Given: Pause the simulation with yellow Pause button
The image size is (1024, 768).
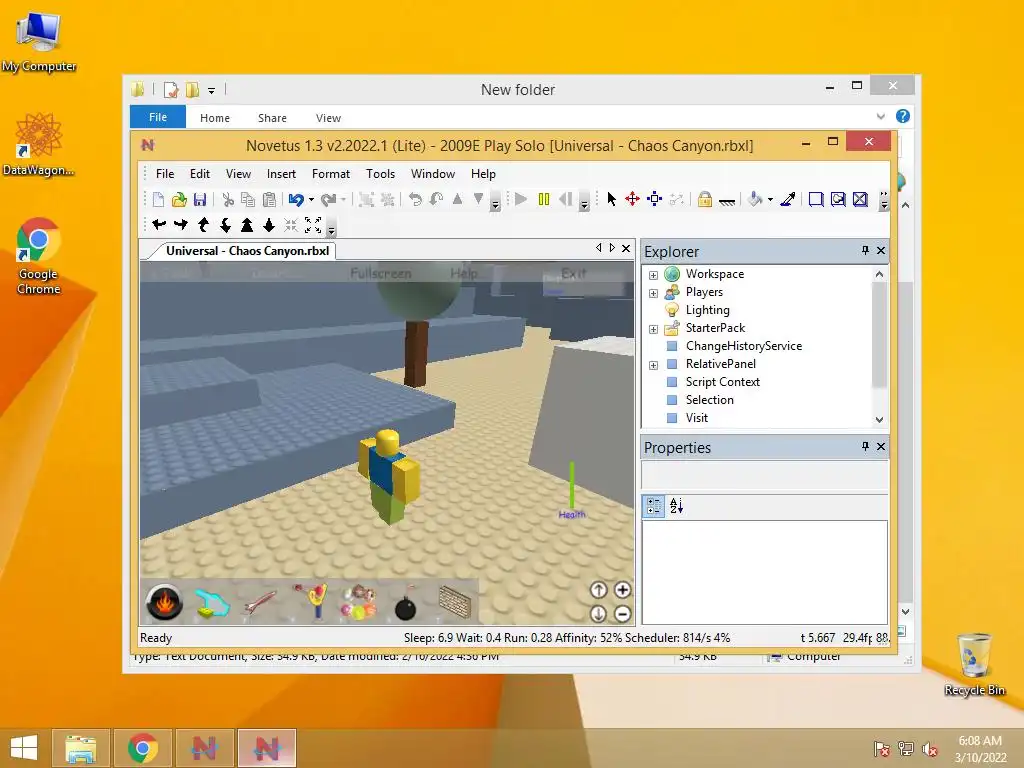Looking at the screenshot, I should [x=543, y=199].
